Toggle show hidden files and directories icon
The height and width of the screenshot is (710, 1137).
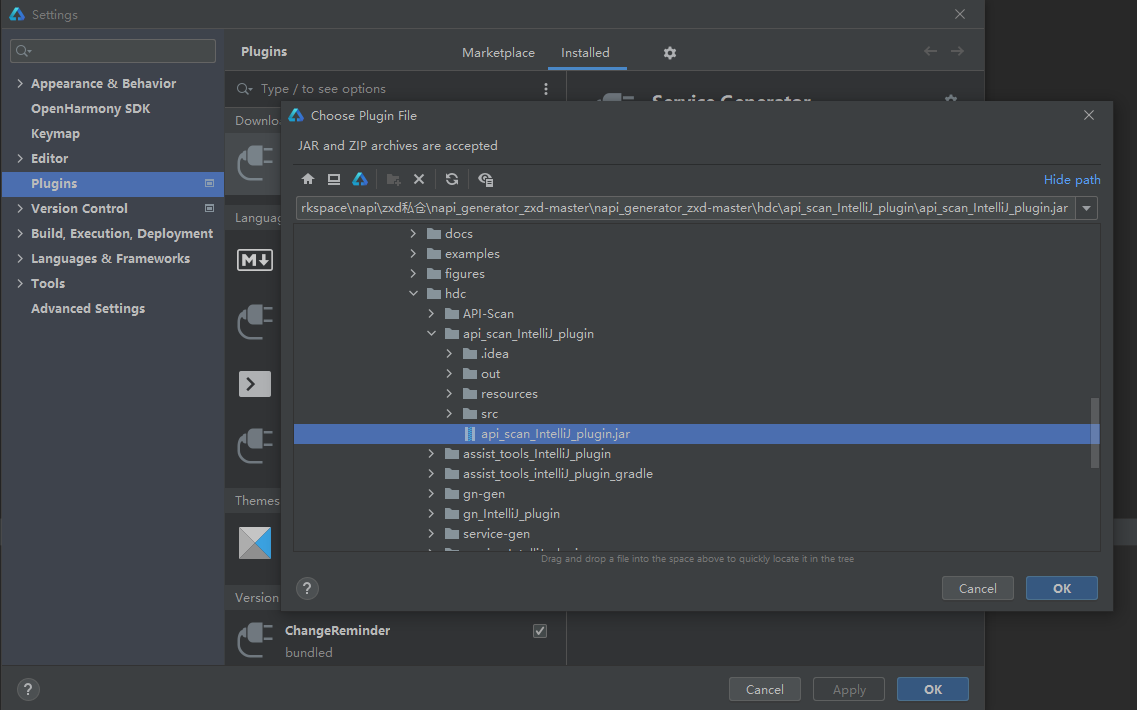485,179
